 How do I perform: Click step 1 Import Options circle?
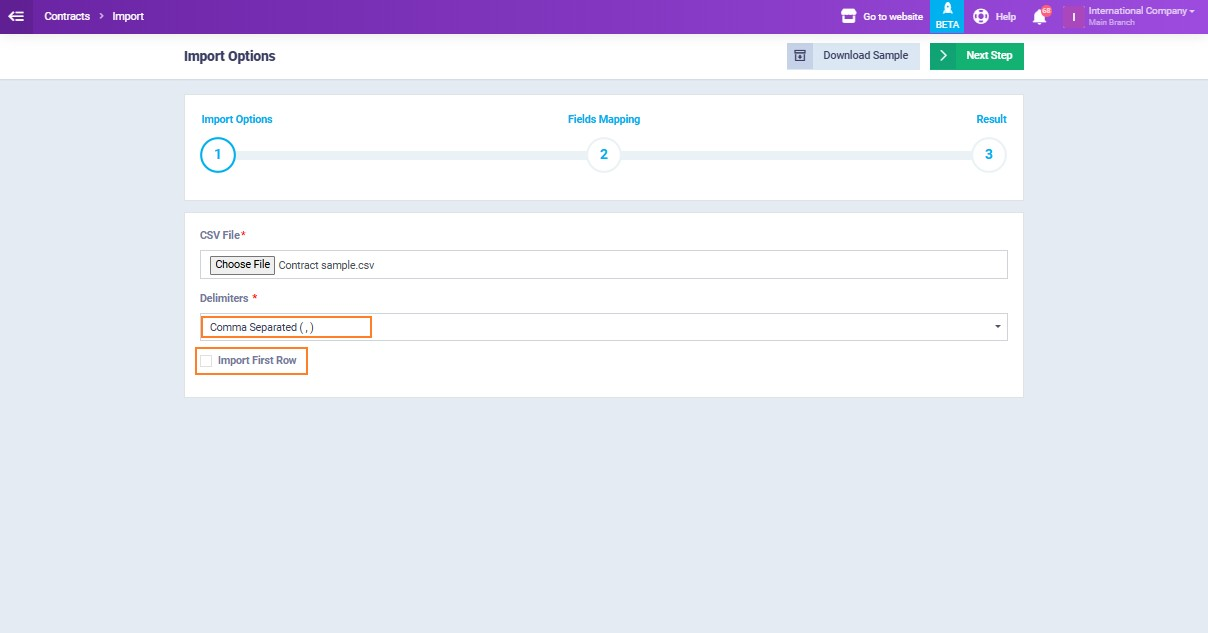tap(218, 155)
